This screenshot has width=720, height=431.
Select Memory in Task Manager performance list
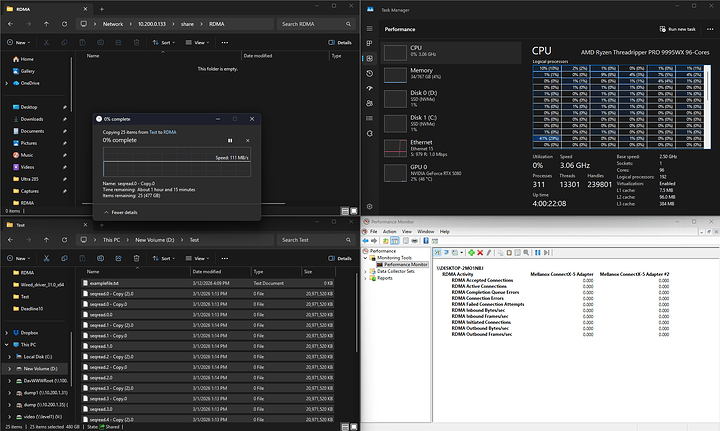pyautogui.click(x=451, y=75)
